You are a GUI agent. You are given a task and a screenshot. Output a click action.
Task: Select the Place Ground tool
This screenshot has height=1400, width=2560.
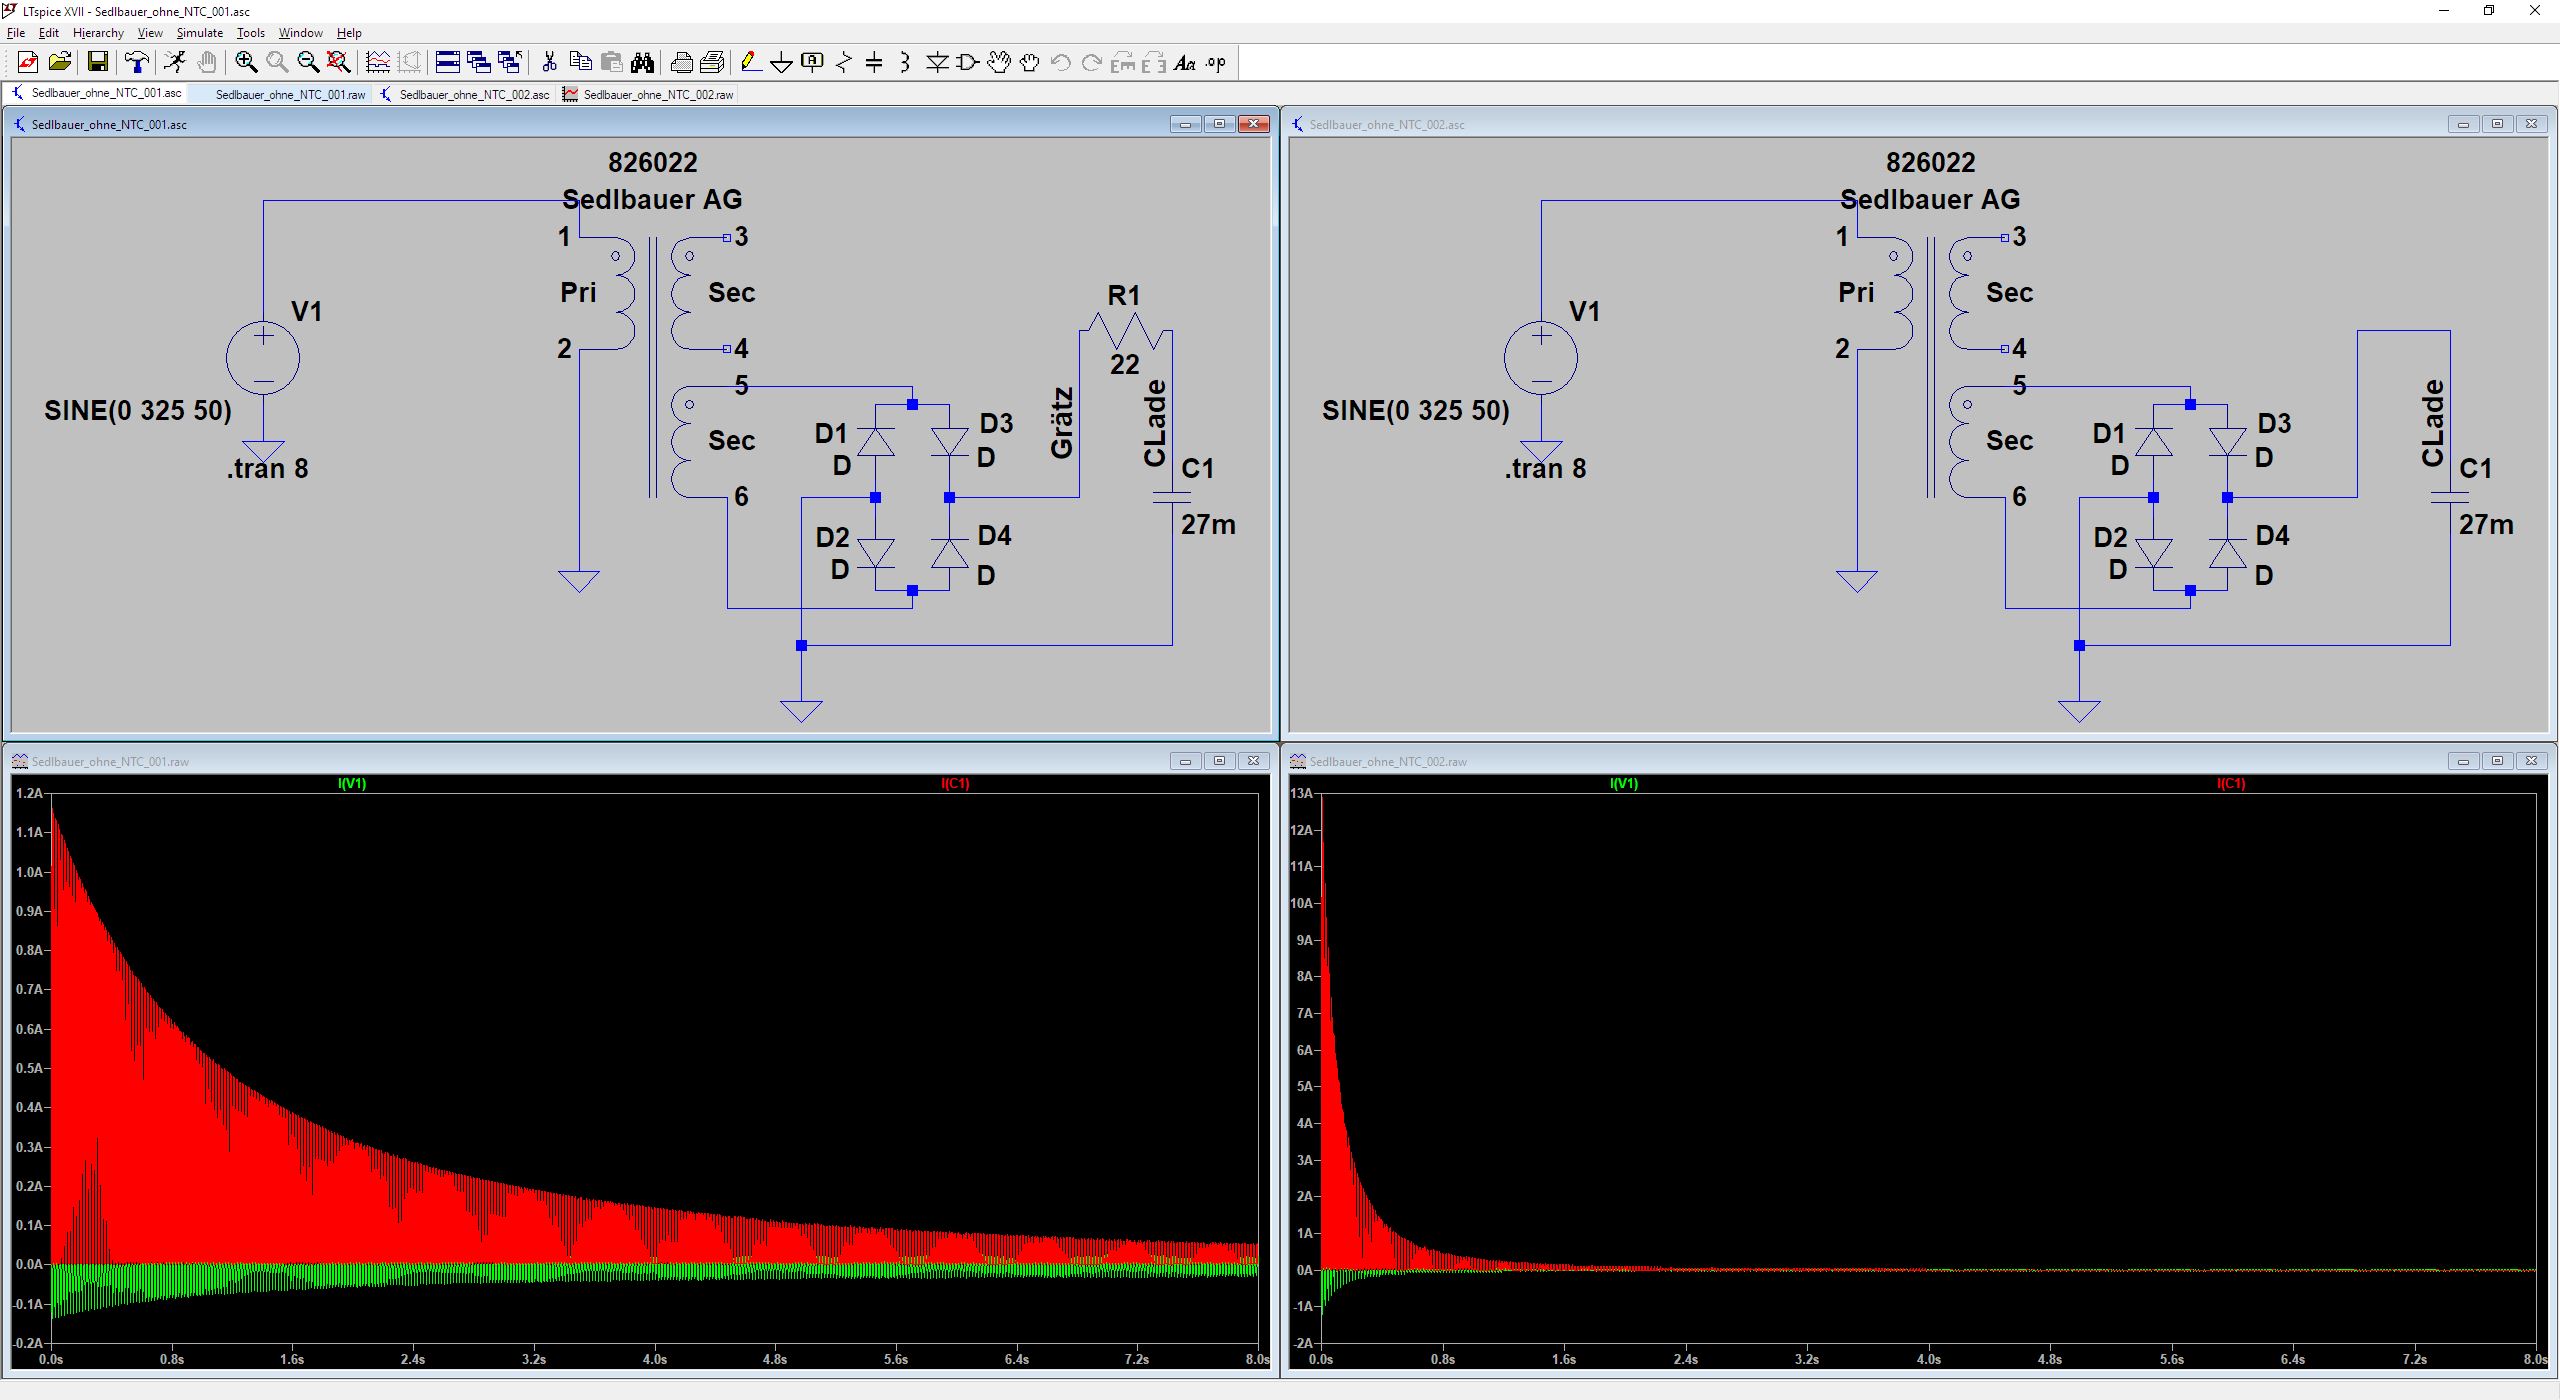782,63
